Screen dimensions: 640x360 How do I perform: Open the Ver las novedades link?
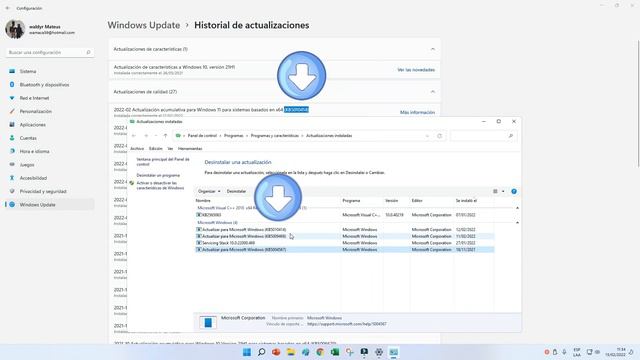pos(416,70)
